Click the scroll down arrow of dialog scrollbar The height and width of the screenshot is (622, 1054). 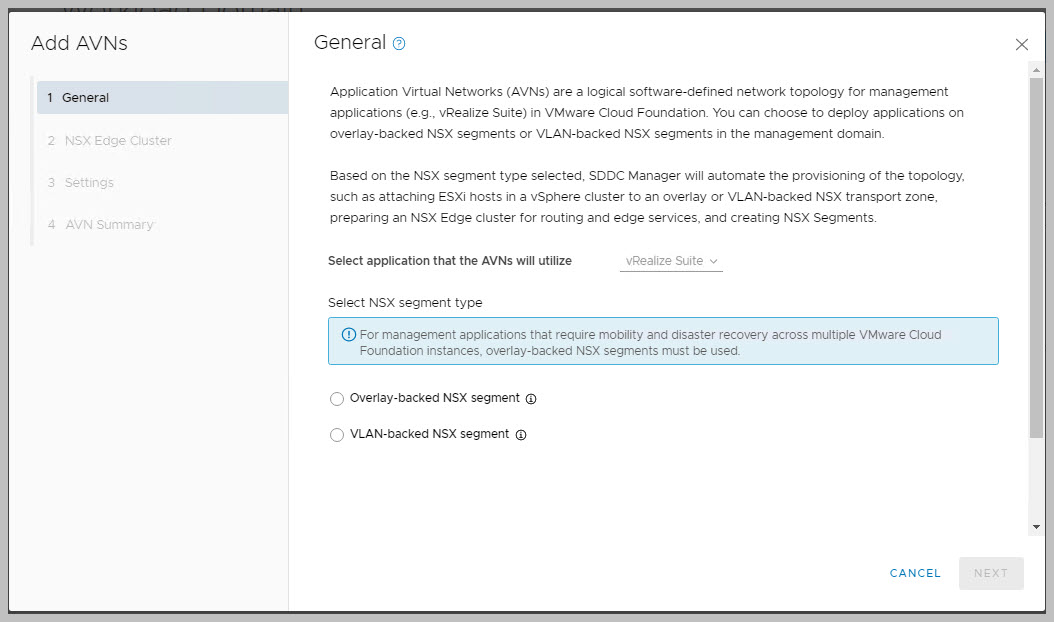pyautogui.click(x=1036, y=527)
